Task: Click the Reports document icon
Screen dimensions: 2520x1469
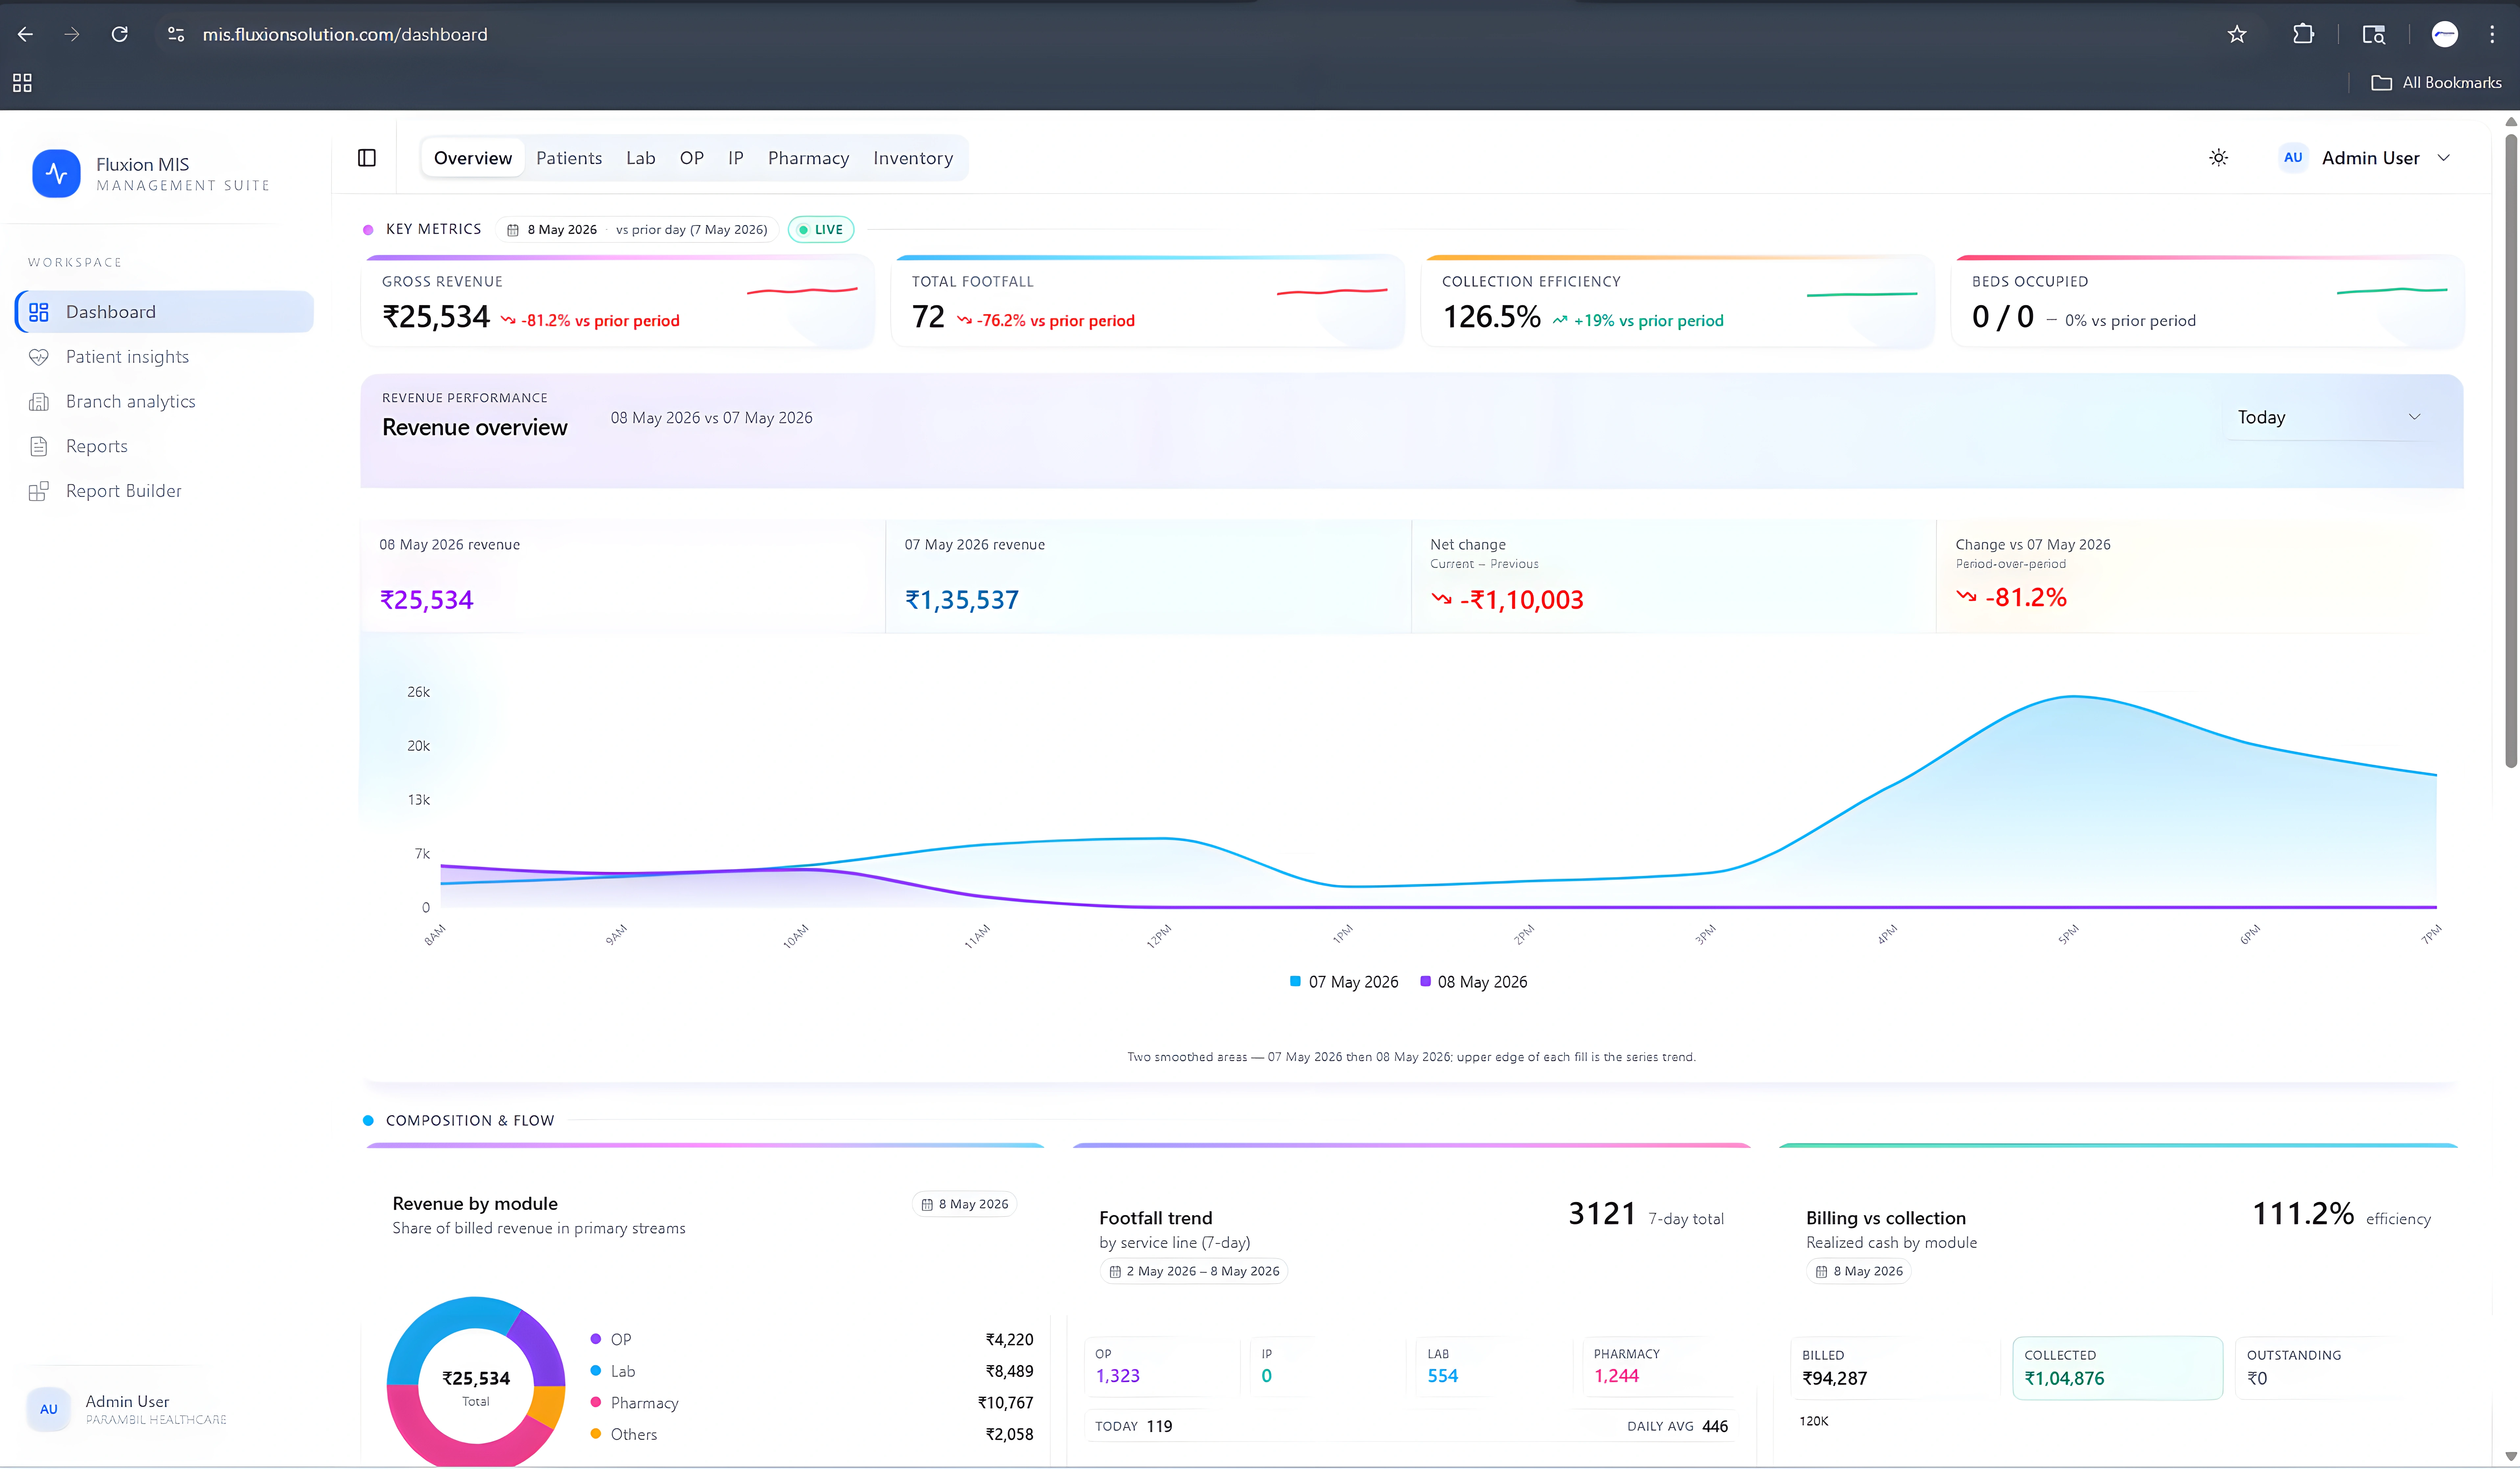Action: point(39,446)
